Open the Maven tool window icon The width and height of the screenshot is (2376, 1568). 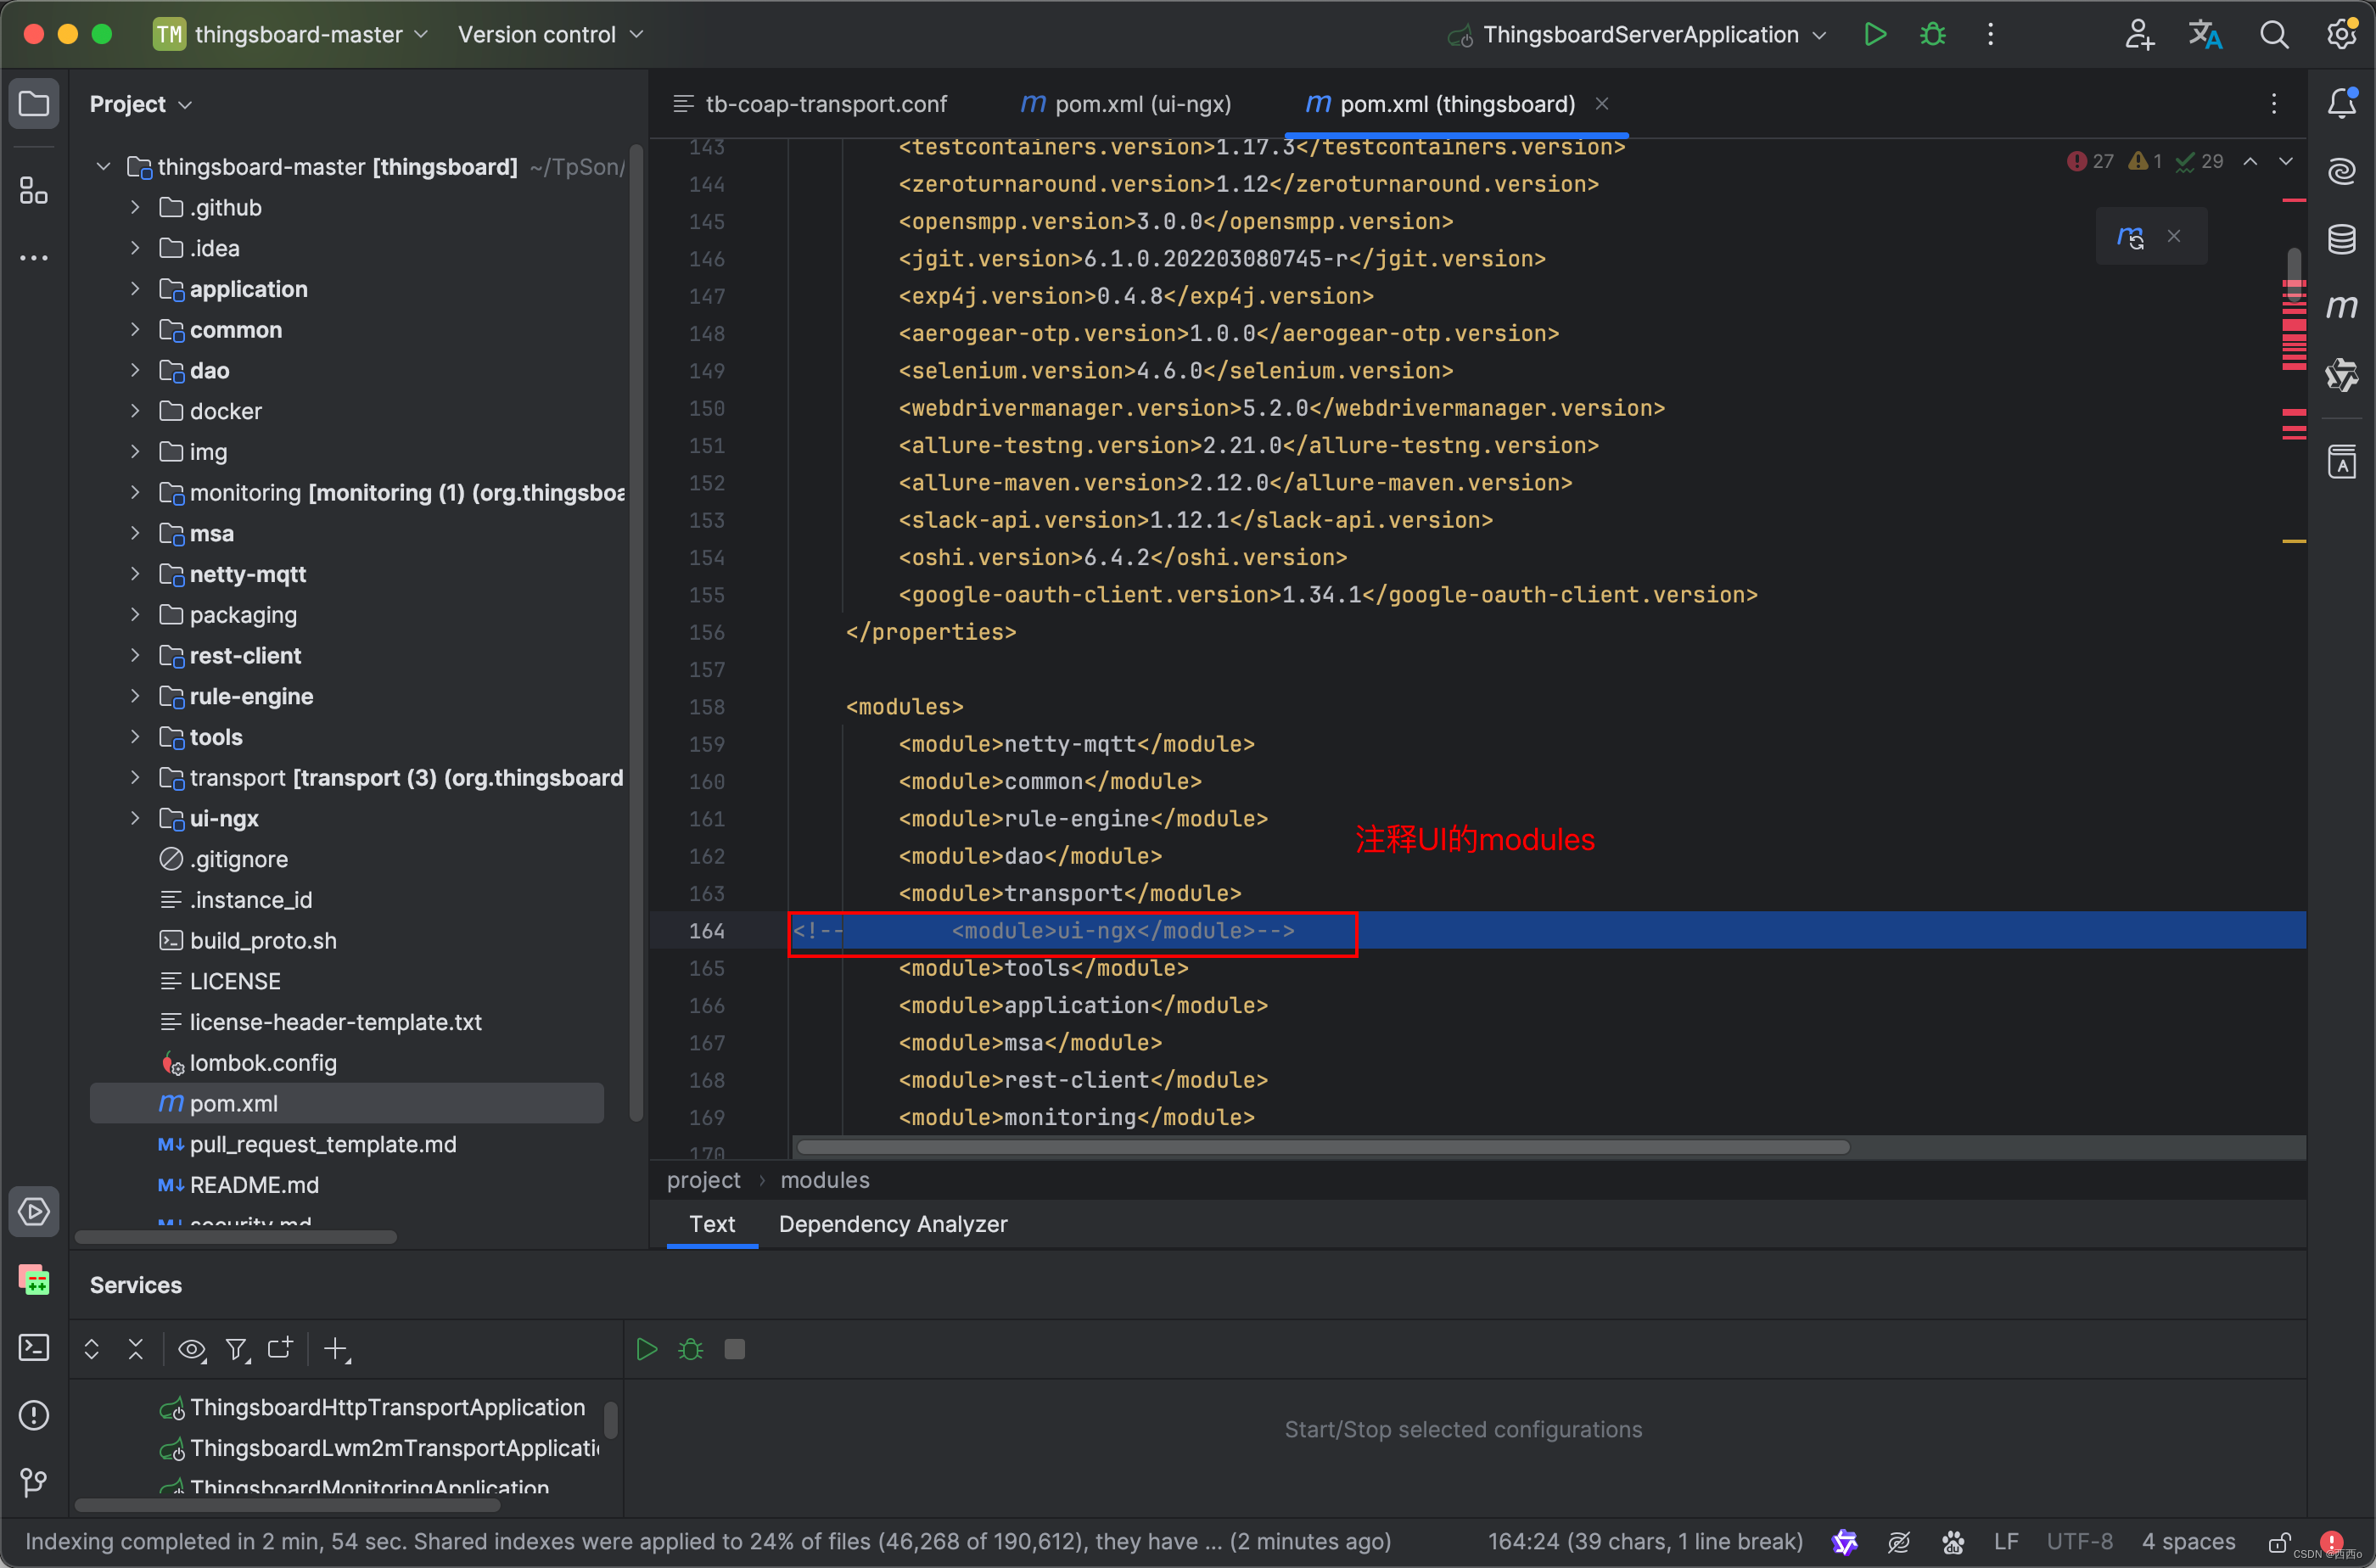coord(2341,307)
